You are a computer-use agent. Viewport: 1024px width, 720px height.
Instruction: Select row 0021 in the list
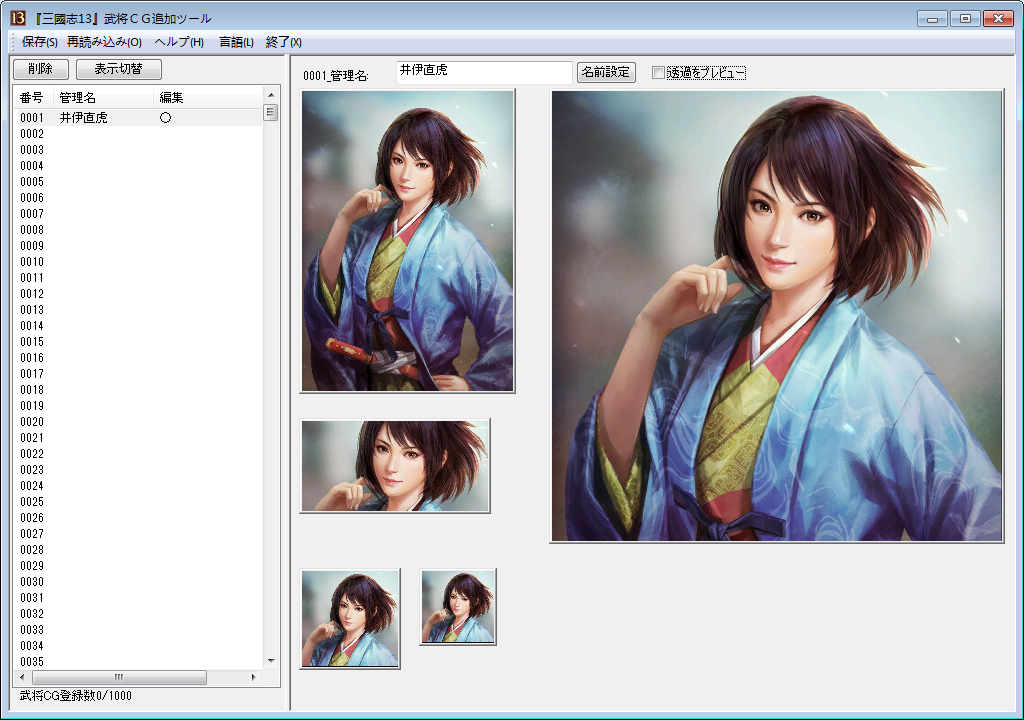[x=138, y=438]
